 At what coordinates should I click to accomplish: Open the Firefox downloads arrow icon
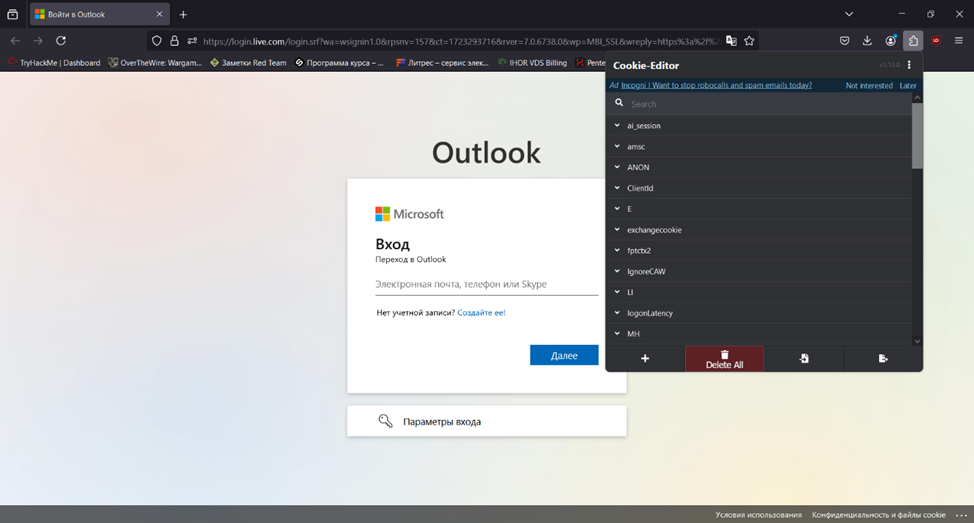[867, 40]
